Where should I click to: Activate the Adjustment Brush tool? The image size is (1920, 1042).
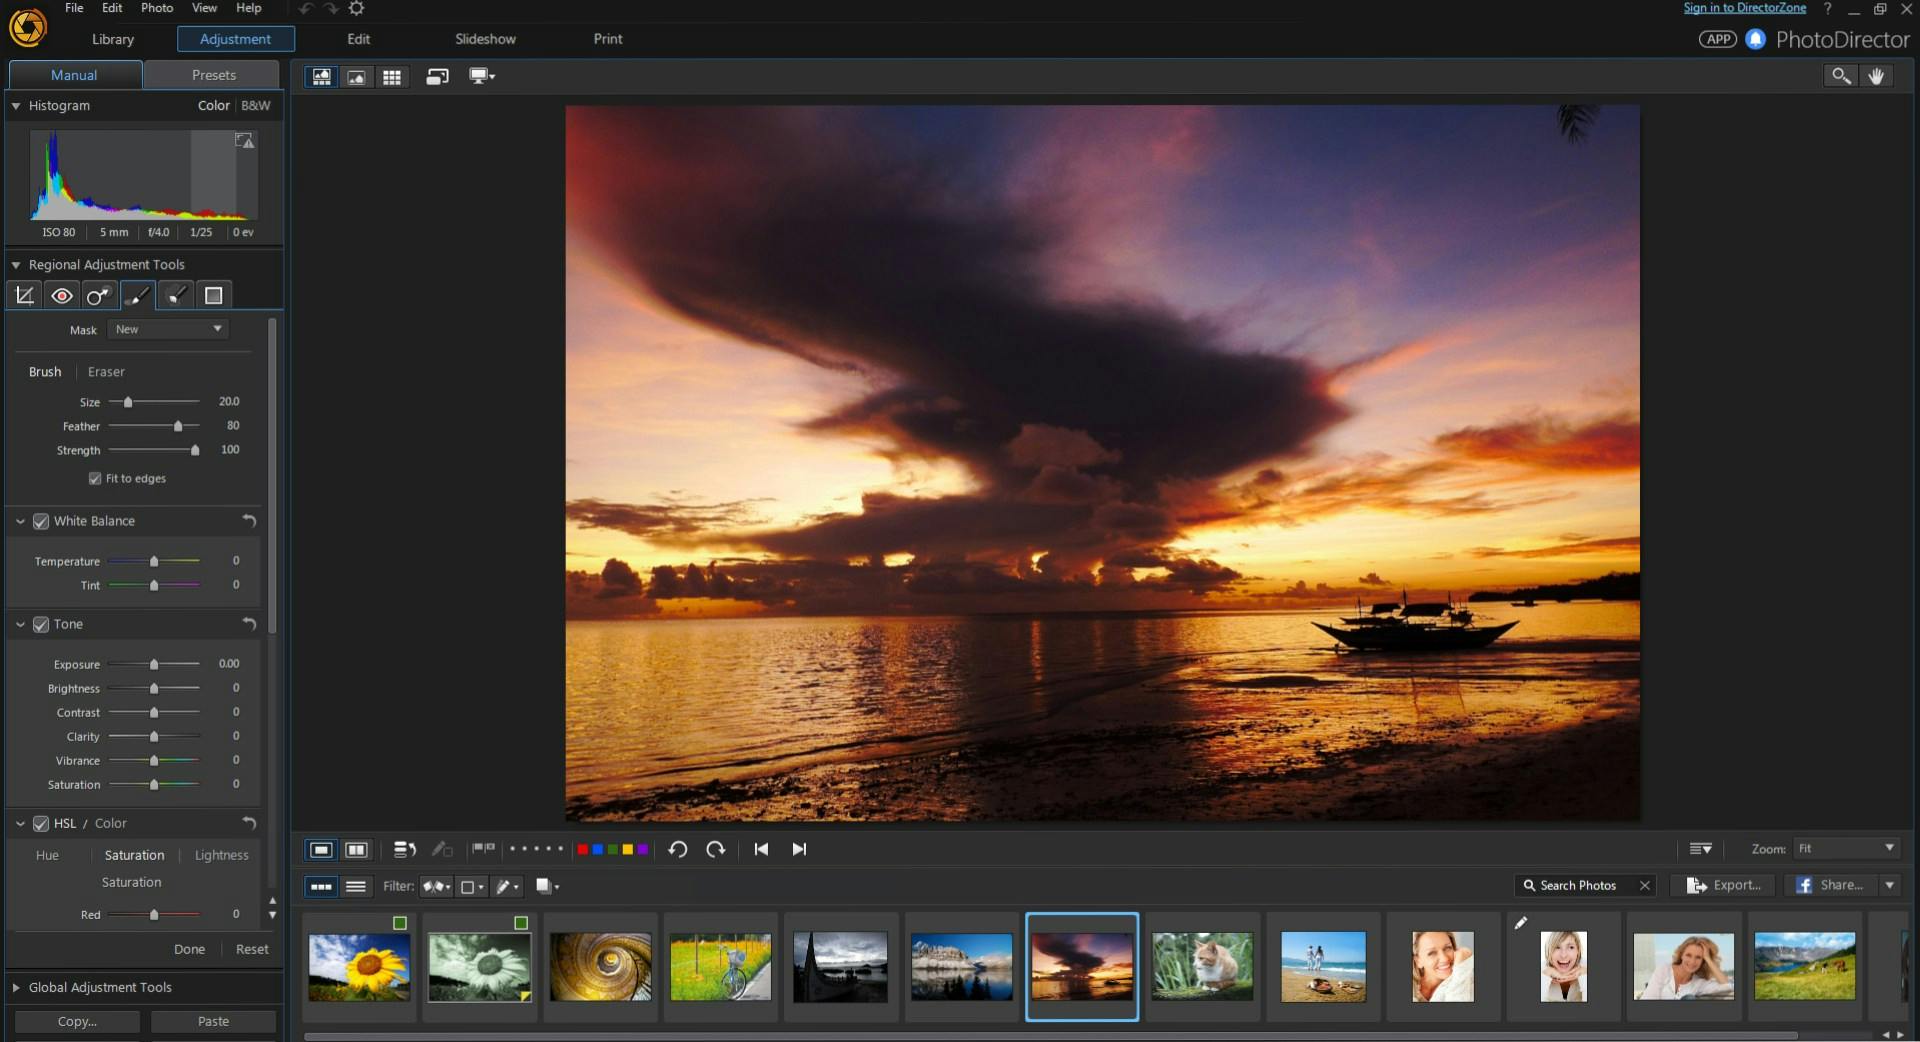click(137, 295)
